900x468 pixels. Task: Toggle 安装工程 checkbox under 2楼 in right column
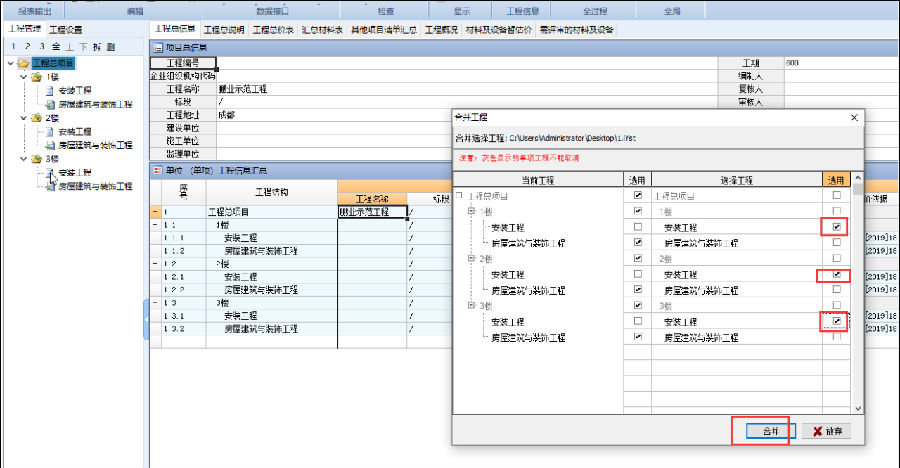click(836, 274)
